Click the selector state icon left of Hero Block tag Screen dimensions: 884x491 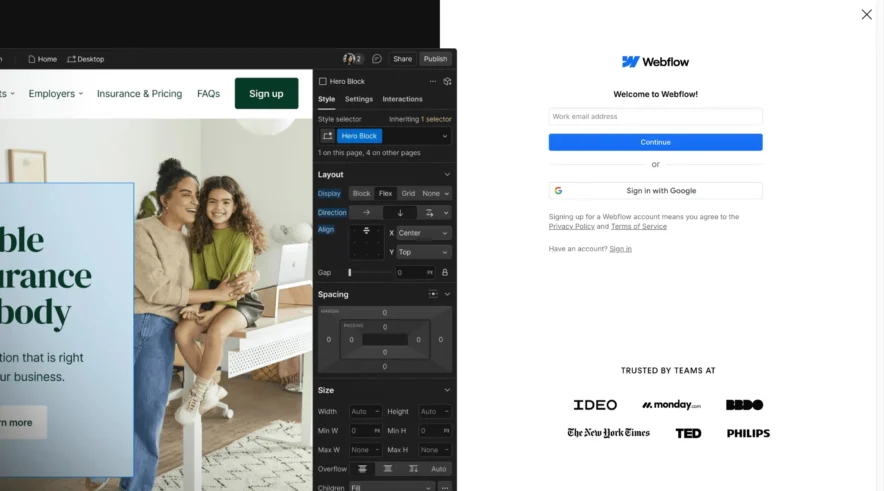tap(327, 136)
